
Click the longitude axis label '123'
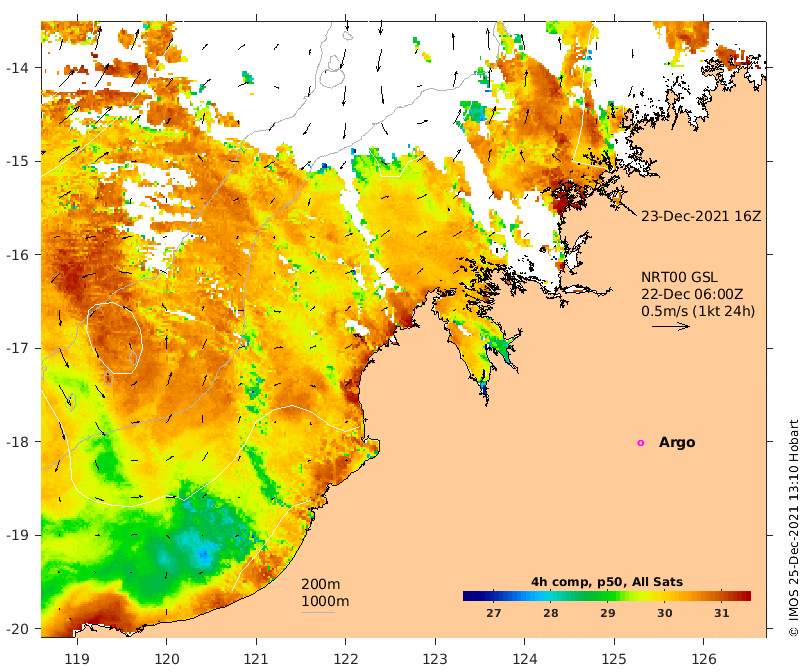pyautogui.click(x=435, y=659)
